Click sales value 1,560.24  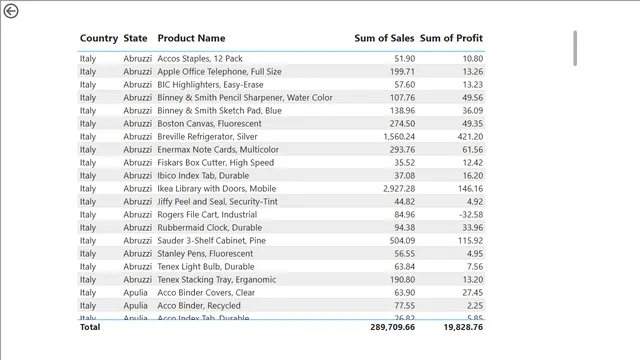399,137
